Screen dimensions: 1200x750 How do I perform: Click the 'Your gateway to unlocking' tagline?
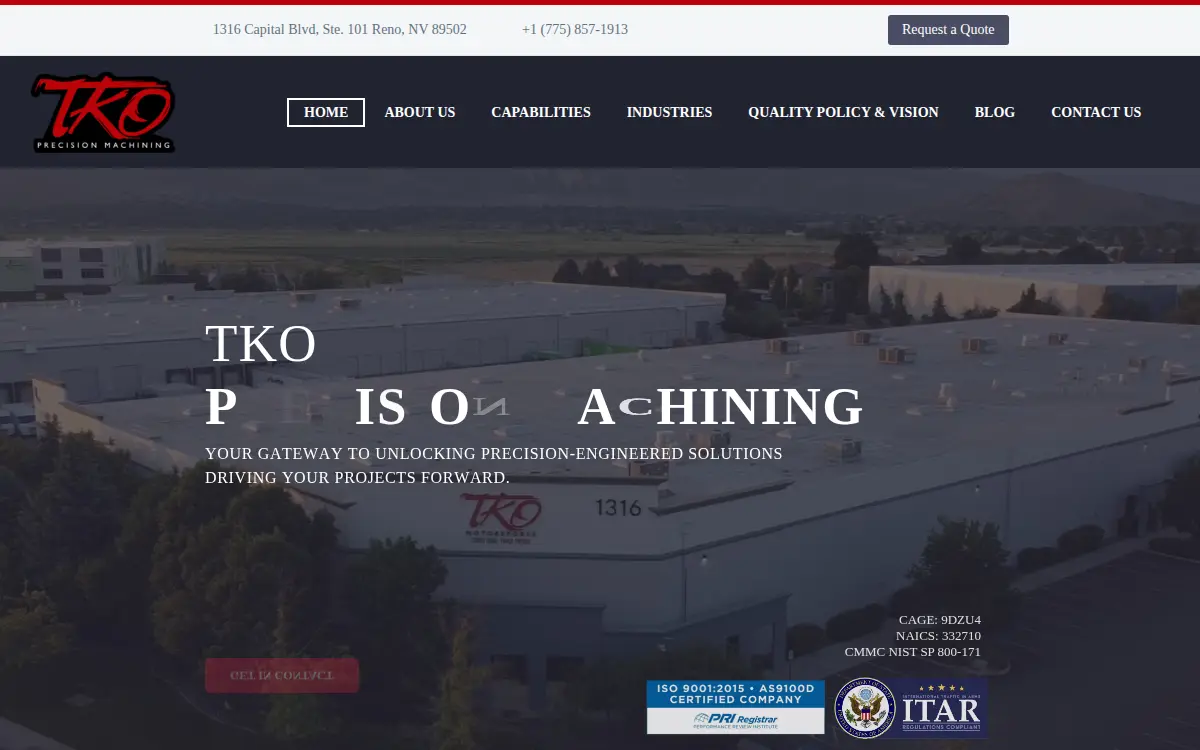tap(494, 466)
